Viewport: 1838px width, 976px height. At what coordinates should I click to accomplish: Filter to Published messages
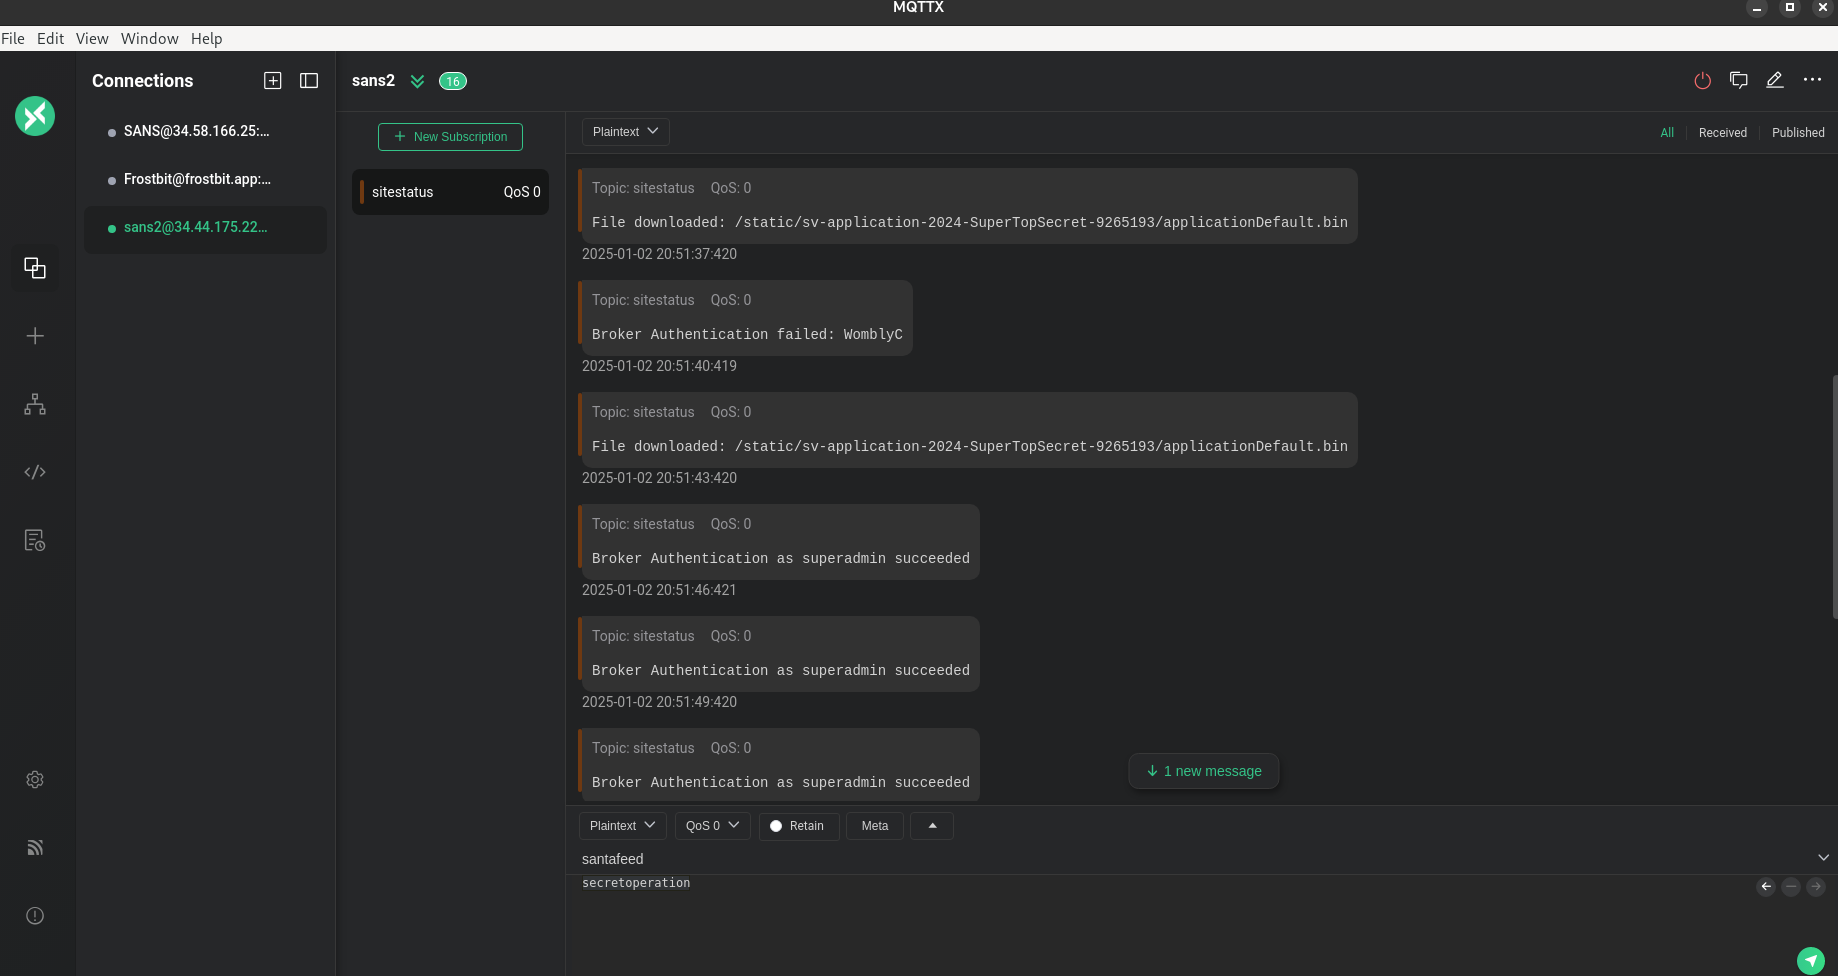1798,132
